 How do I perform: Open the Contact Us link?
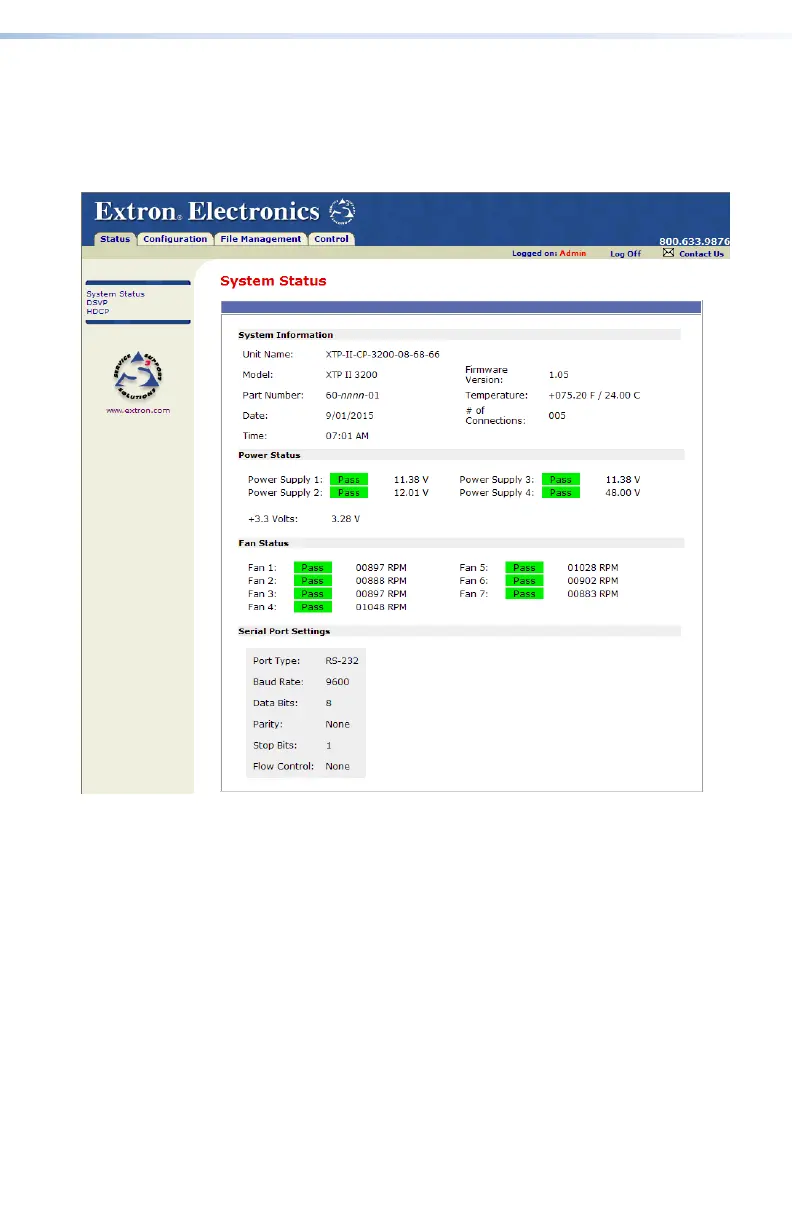point(701,254)
